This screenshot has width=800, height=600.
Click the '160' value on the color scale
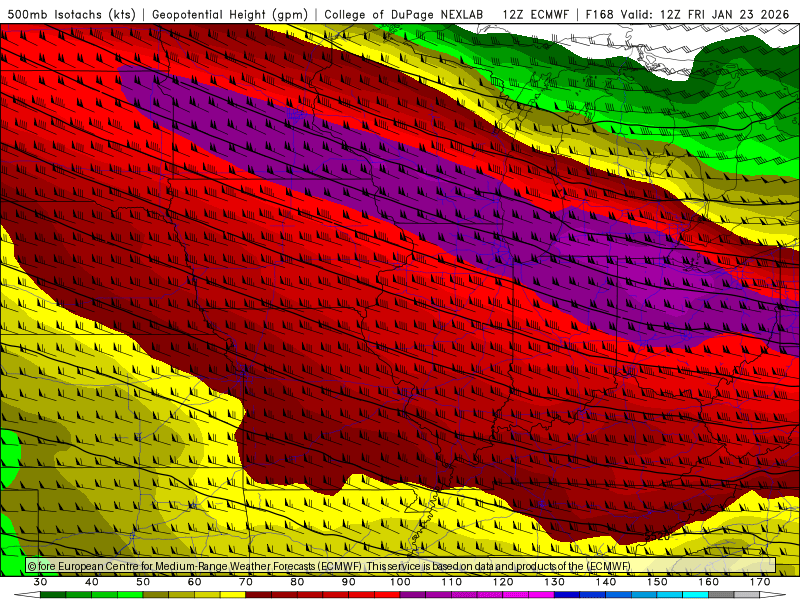tap(709, 582)
